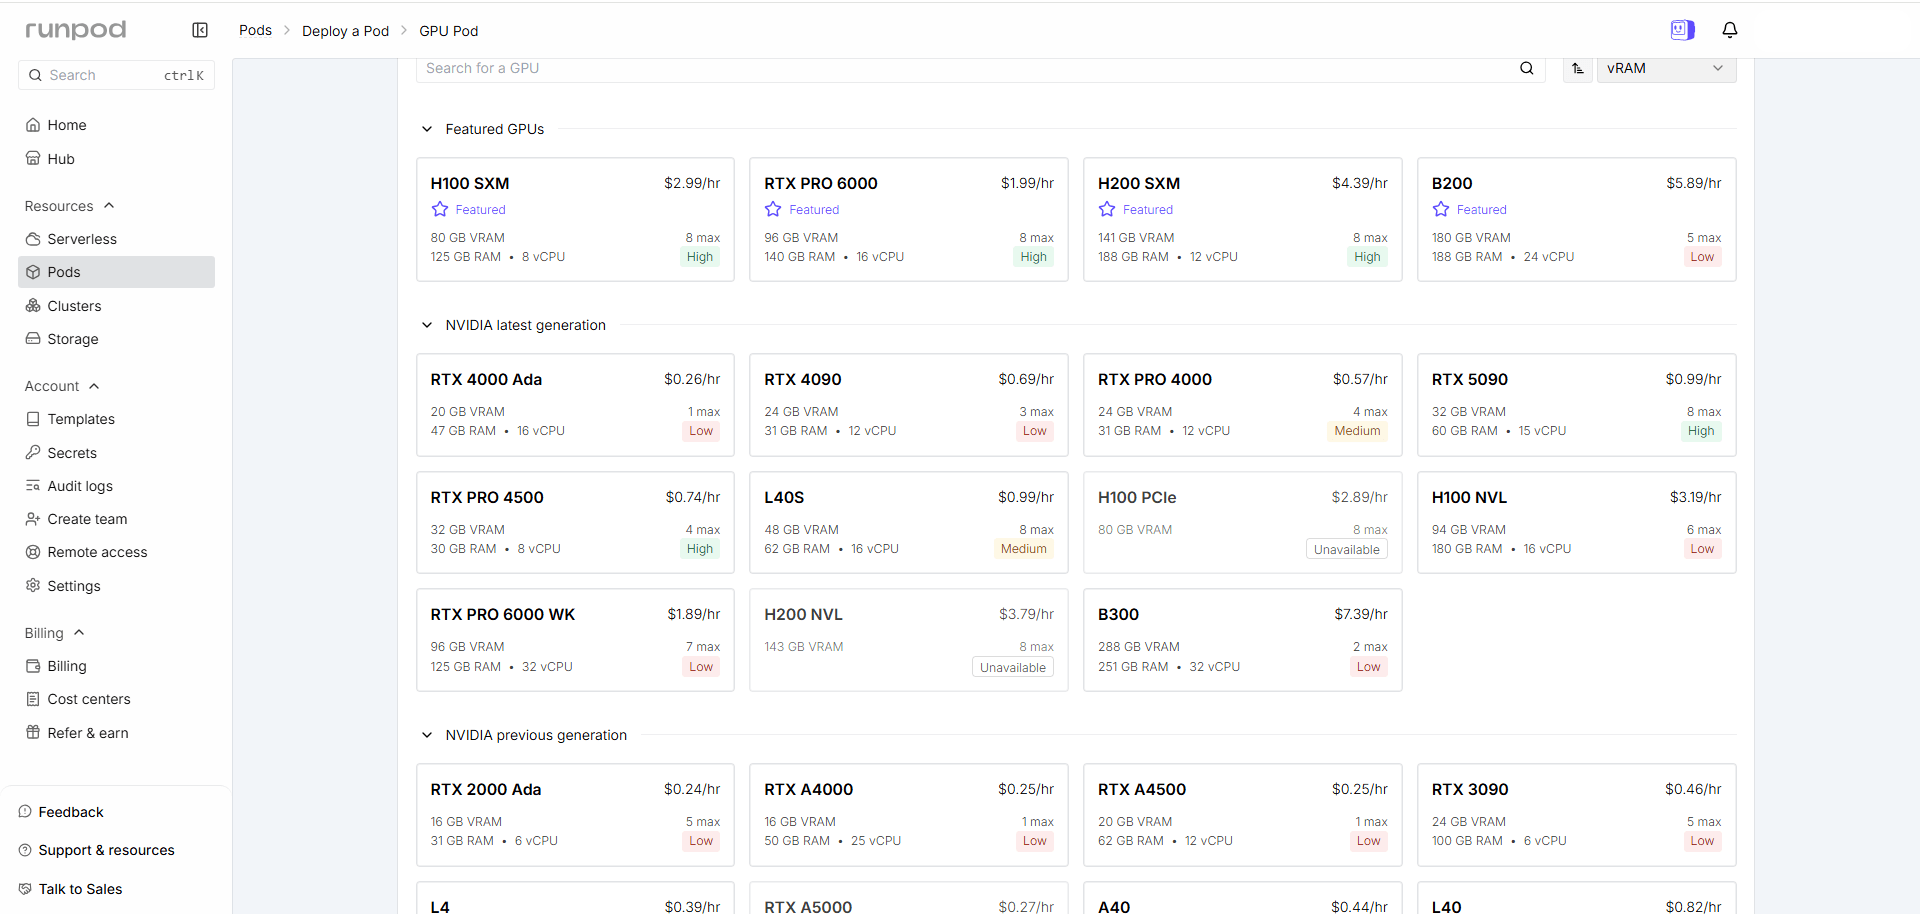
Task: Click the Featured star on H100 SXM
Action: [440, 209]
